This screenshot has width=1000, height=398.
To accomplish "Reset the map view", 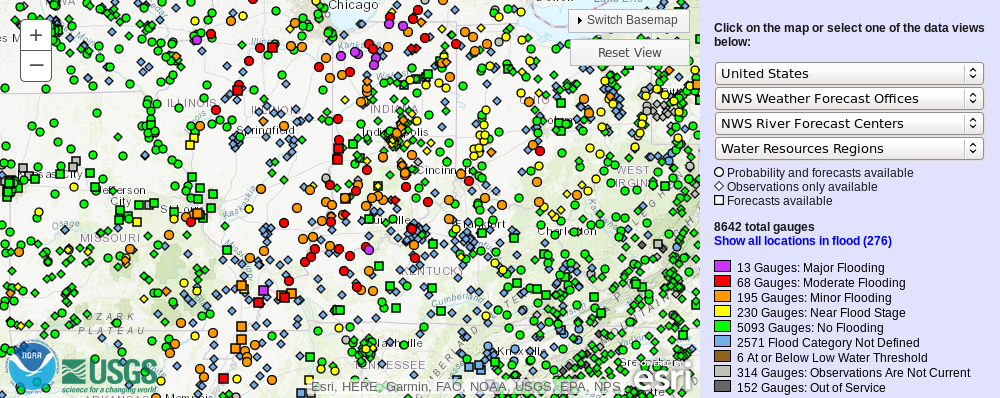I will [629, 52].
